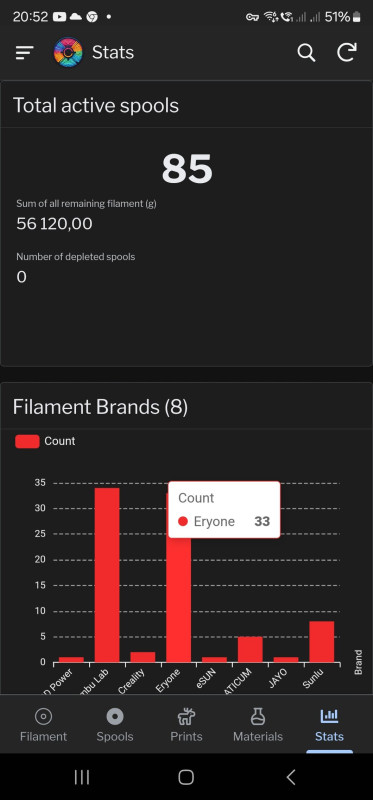
Task: Open the Materials flask tab
Action: [x=258, y=724]
